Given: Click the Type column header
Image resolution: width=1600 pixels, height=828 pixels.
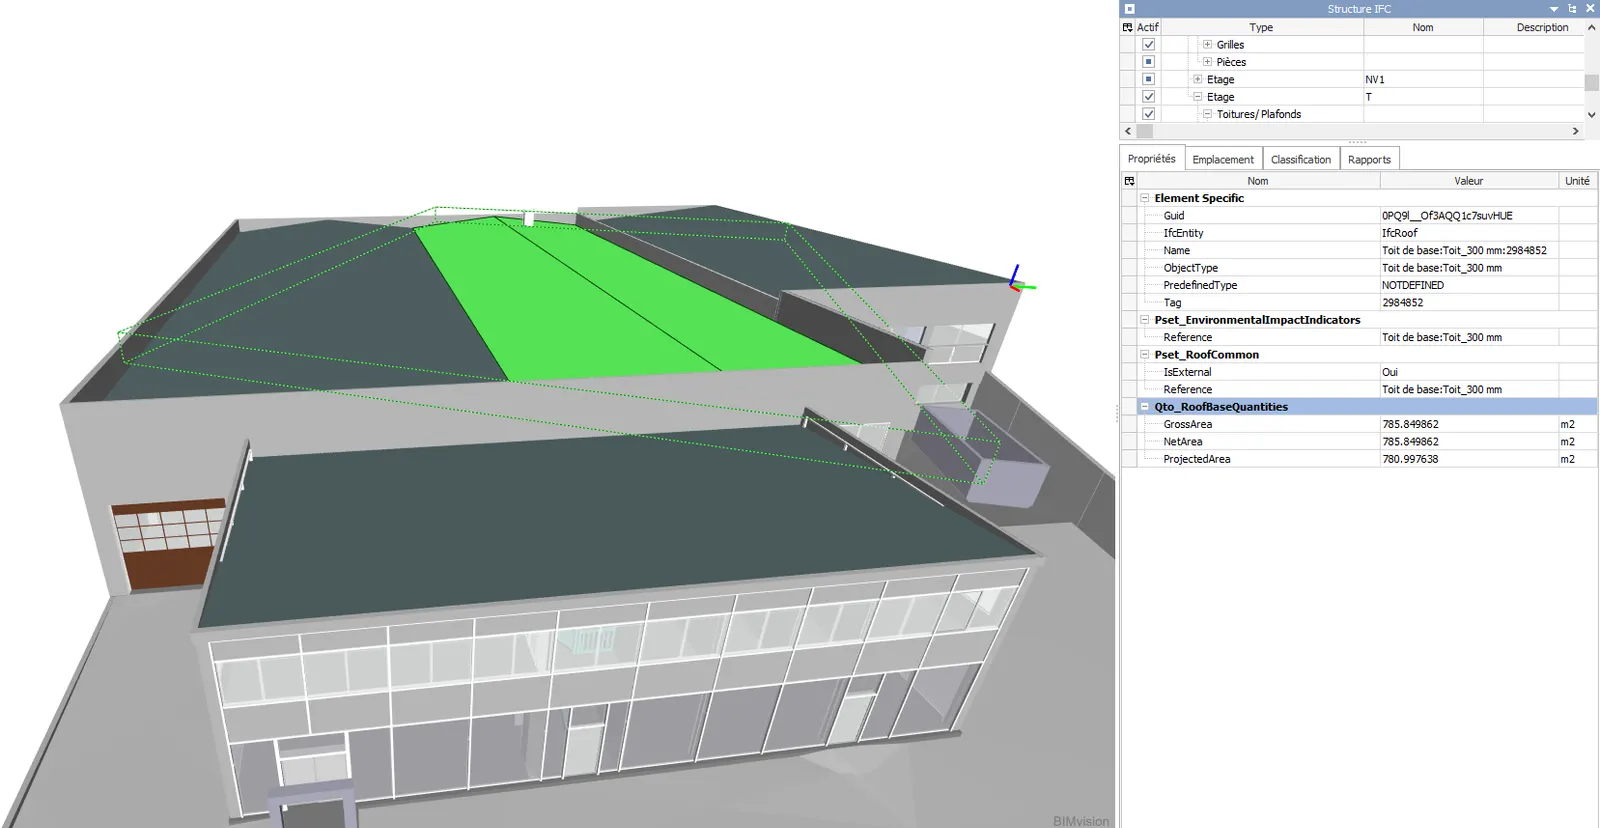Looking at the screenshot, I should tap(1260, 28).
